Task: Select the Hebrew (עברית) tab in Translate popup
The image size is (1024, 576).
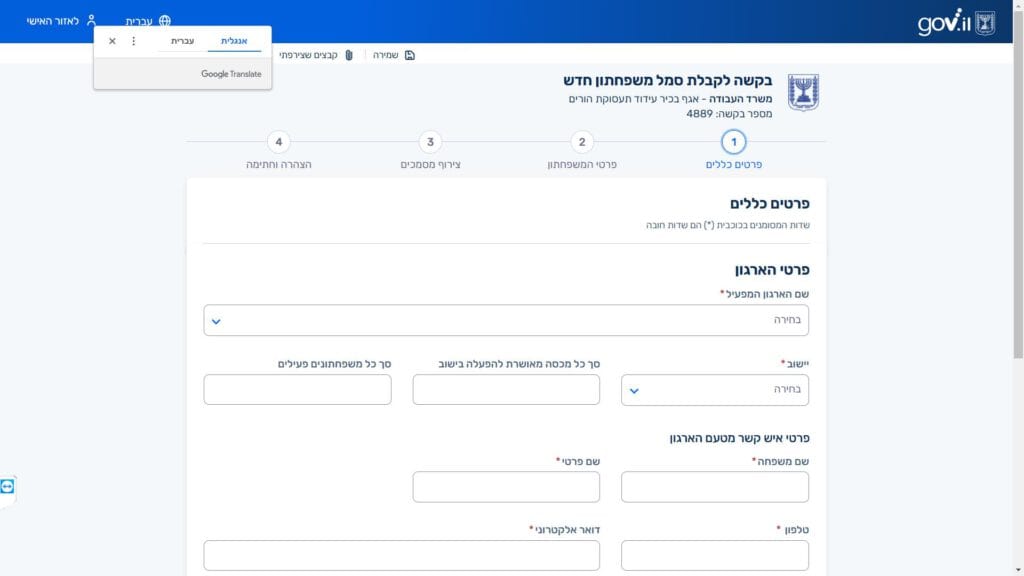Action: pyautogui.click(x=183, y=41)
